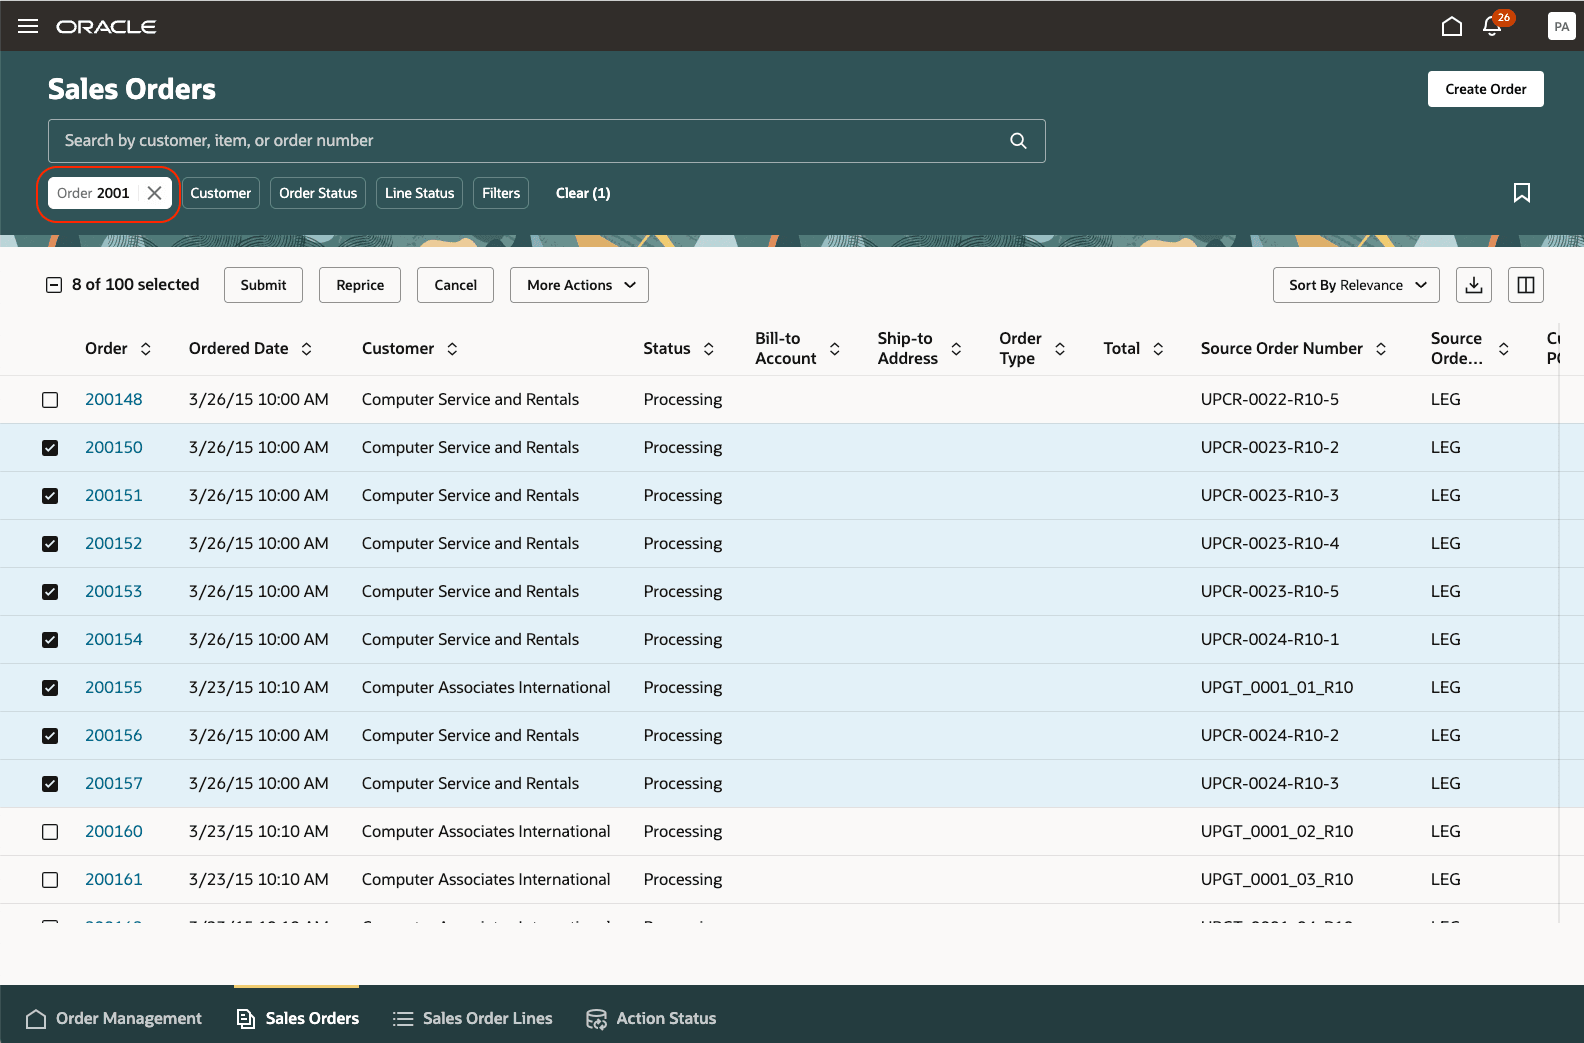Download the sales orders list
The image size is (1584, 1043).
point(1473,285)
